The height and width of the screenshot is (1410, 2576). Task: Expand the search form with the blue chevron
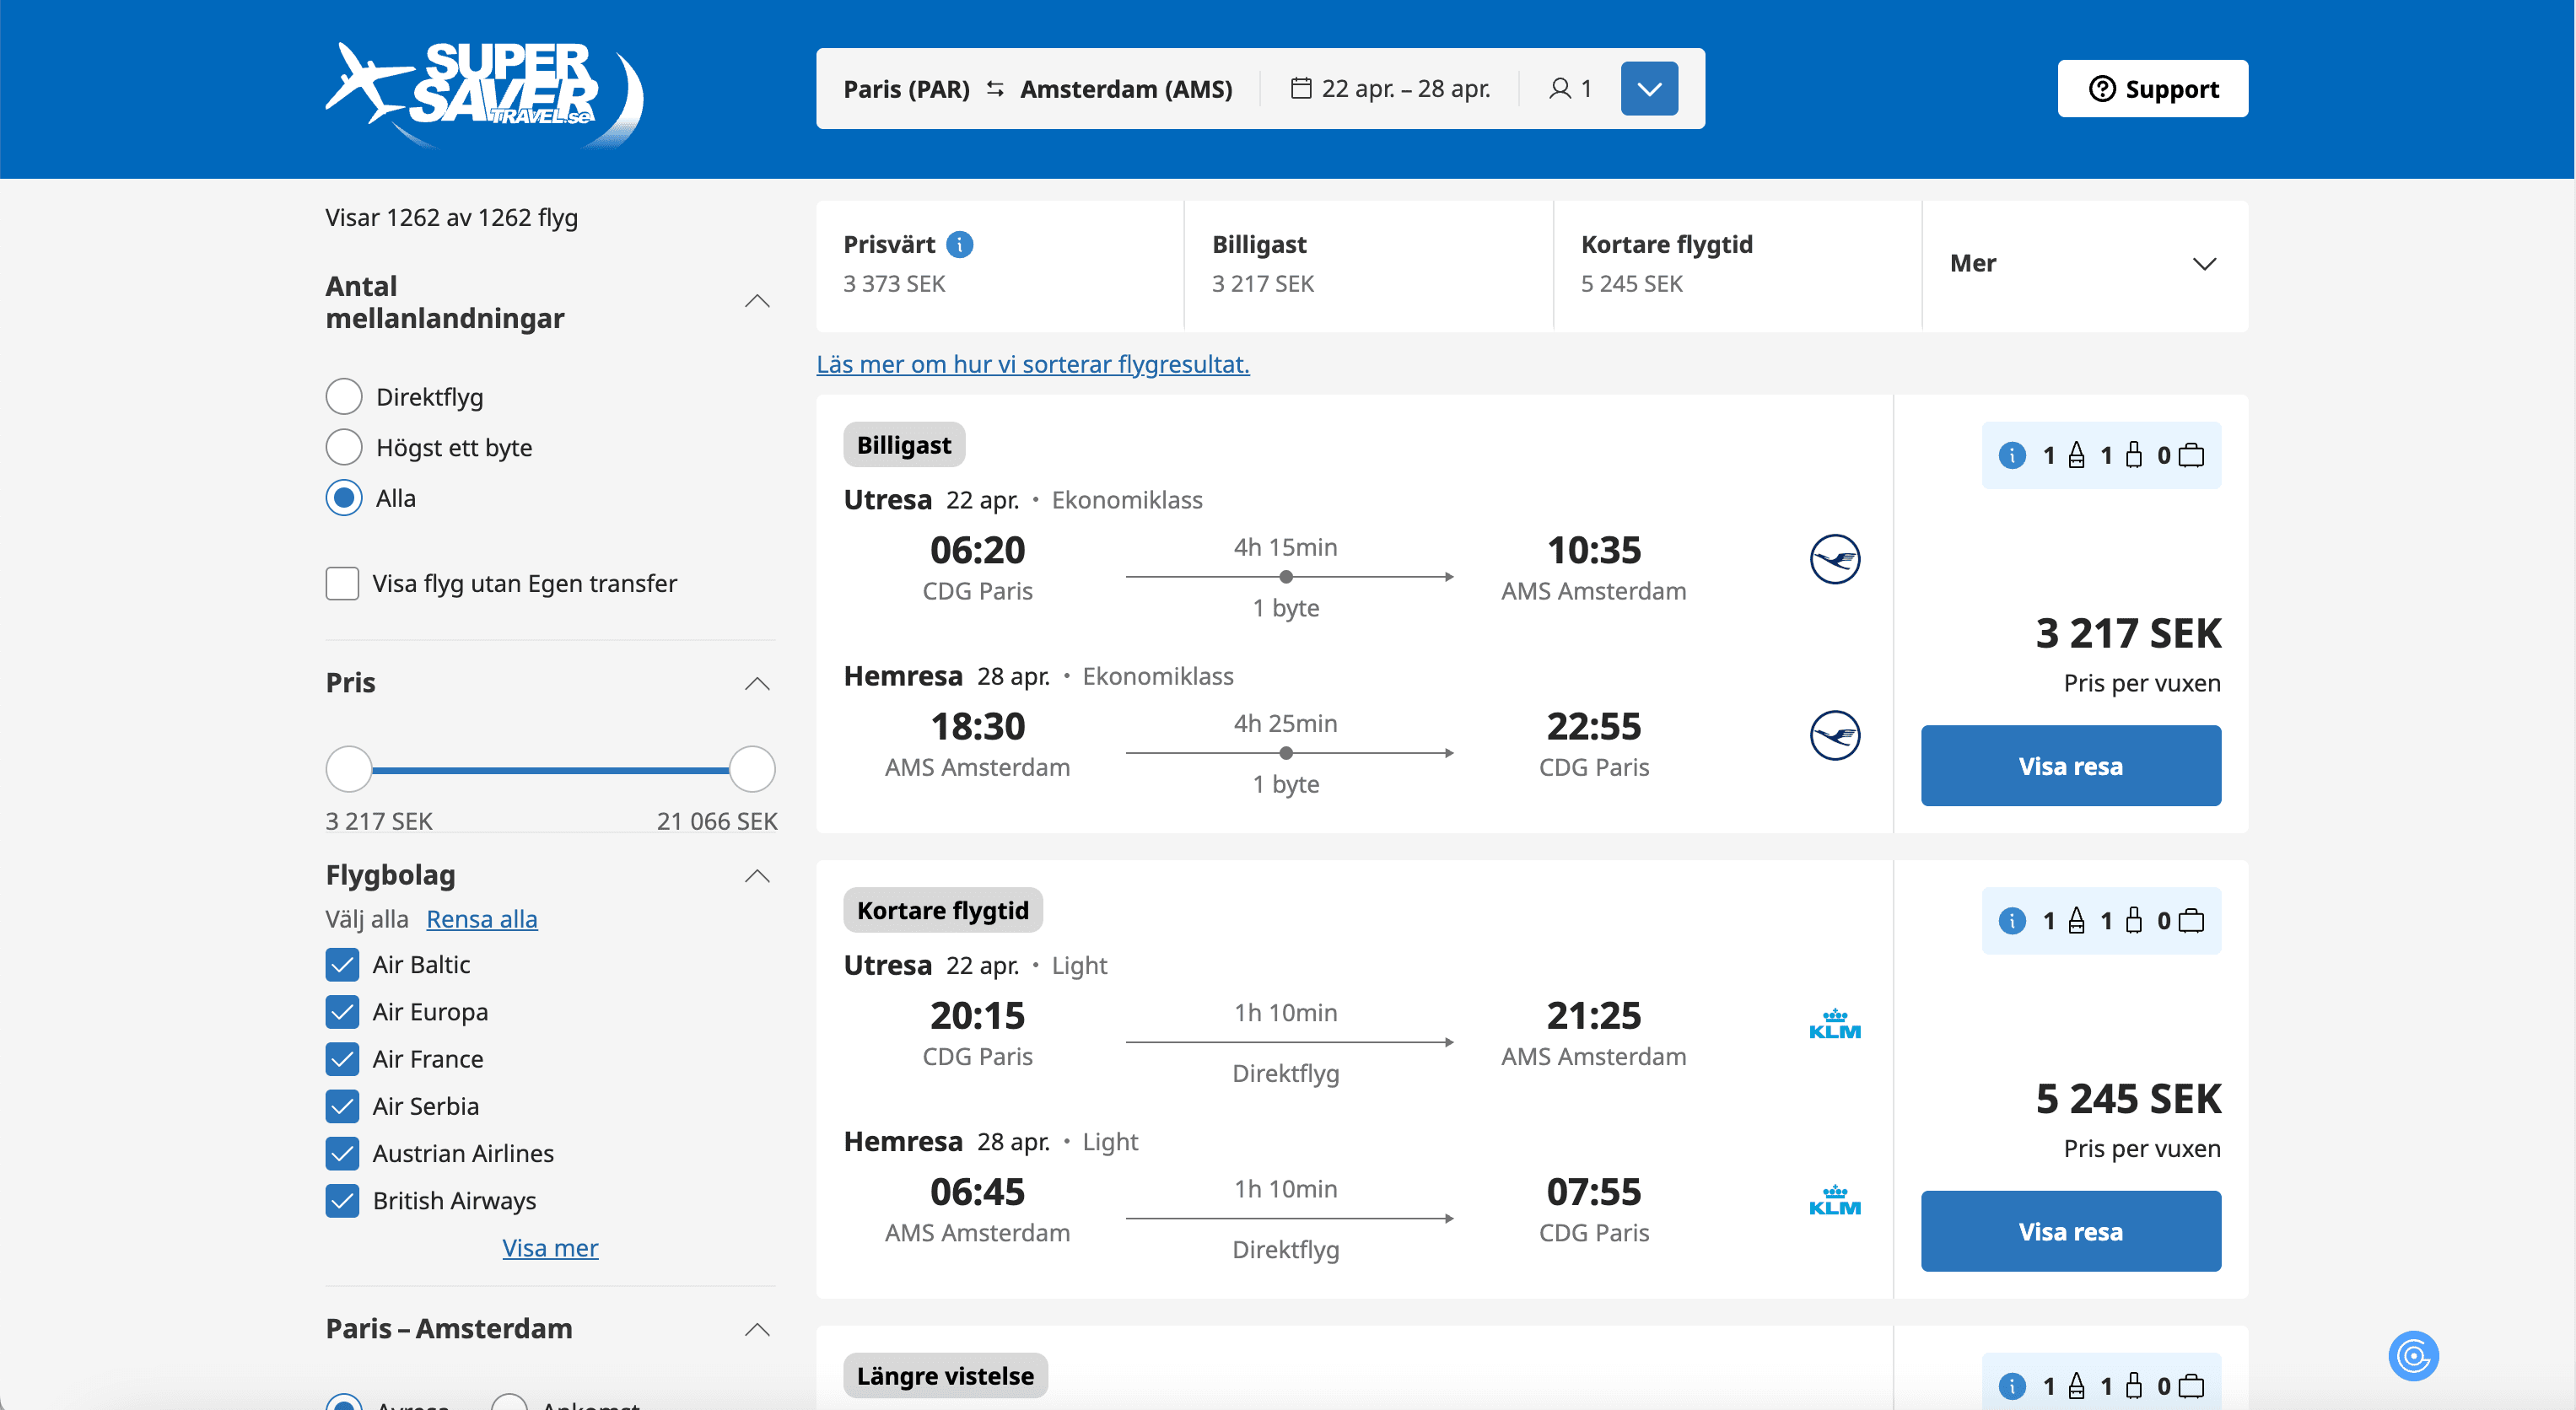coord(1648,88)
